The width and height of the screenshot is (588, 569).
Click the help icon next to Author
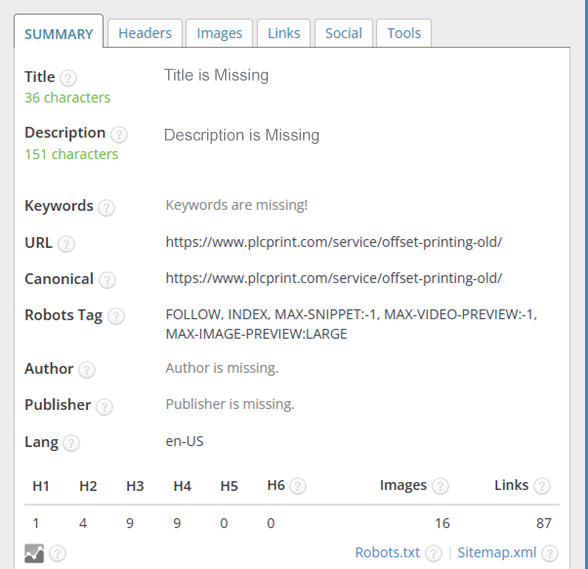(87, 370)
